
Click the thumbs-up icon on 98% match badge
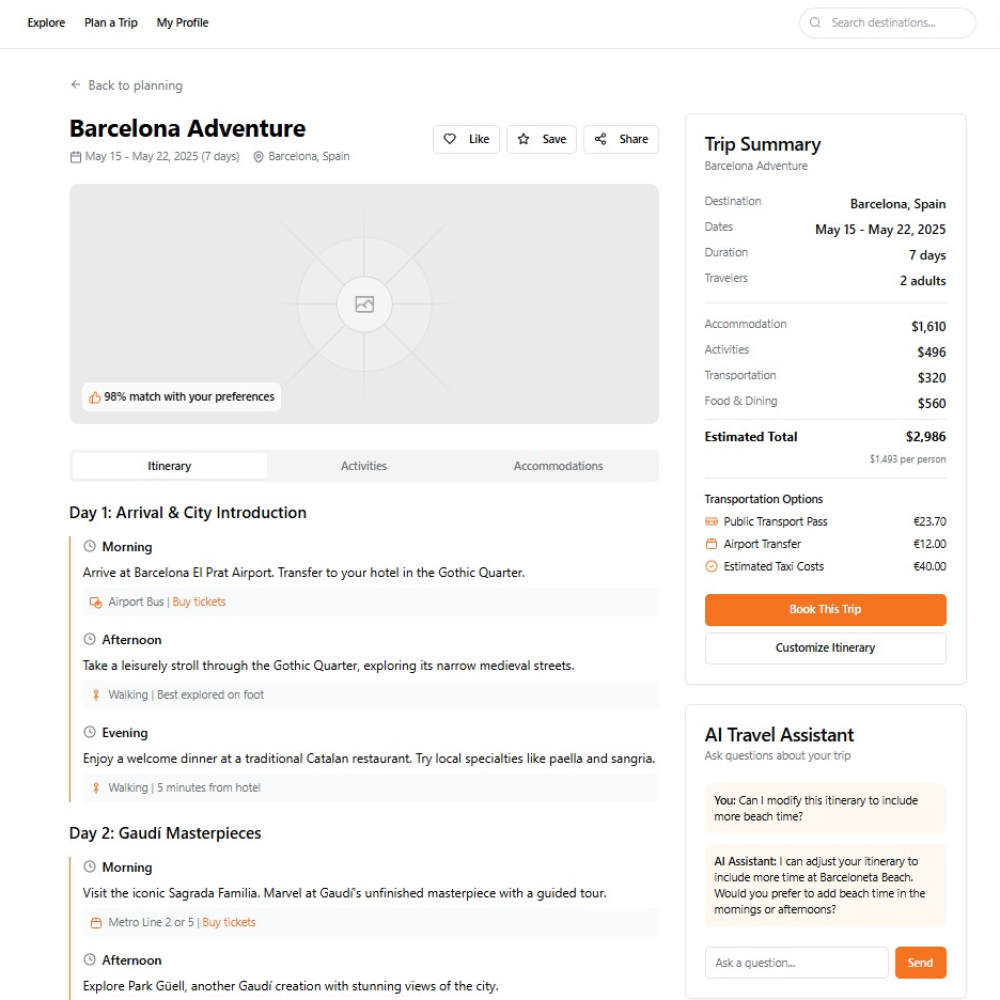[x=95, y=397]
